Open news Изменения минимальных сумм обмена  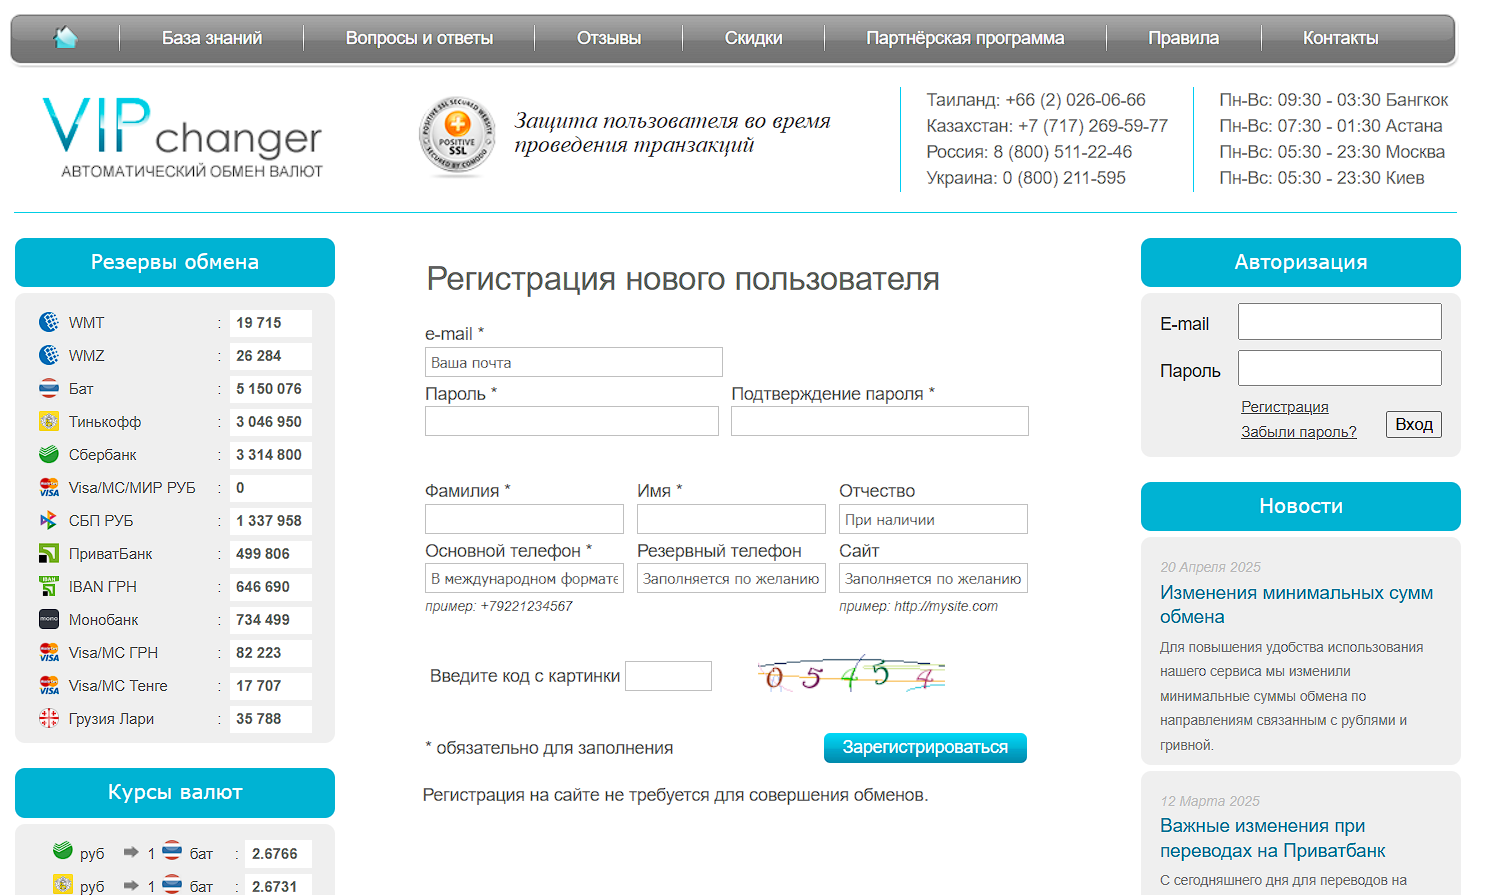1296,605
